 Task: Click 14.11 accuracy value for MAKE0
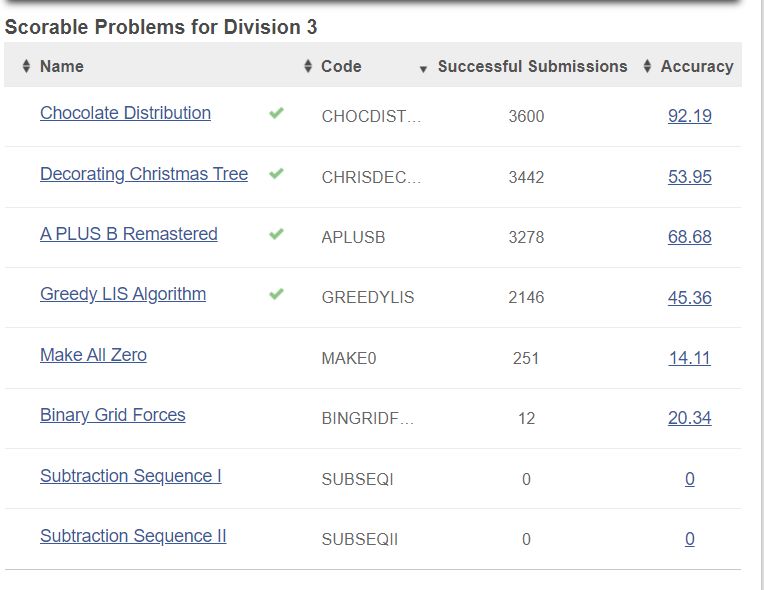(689, 358)
